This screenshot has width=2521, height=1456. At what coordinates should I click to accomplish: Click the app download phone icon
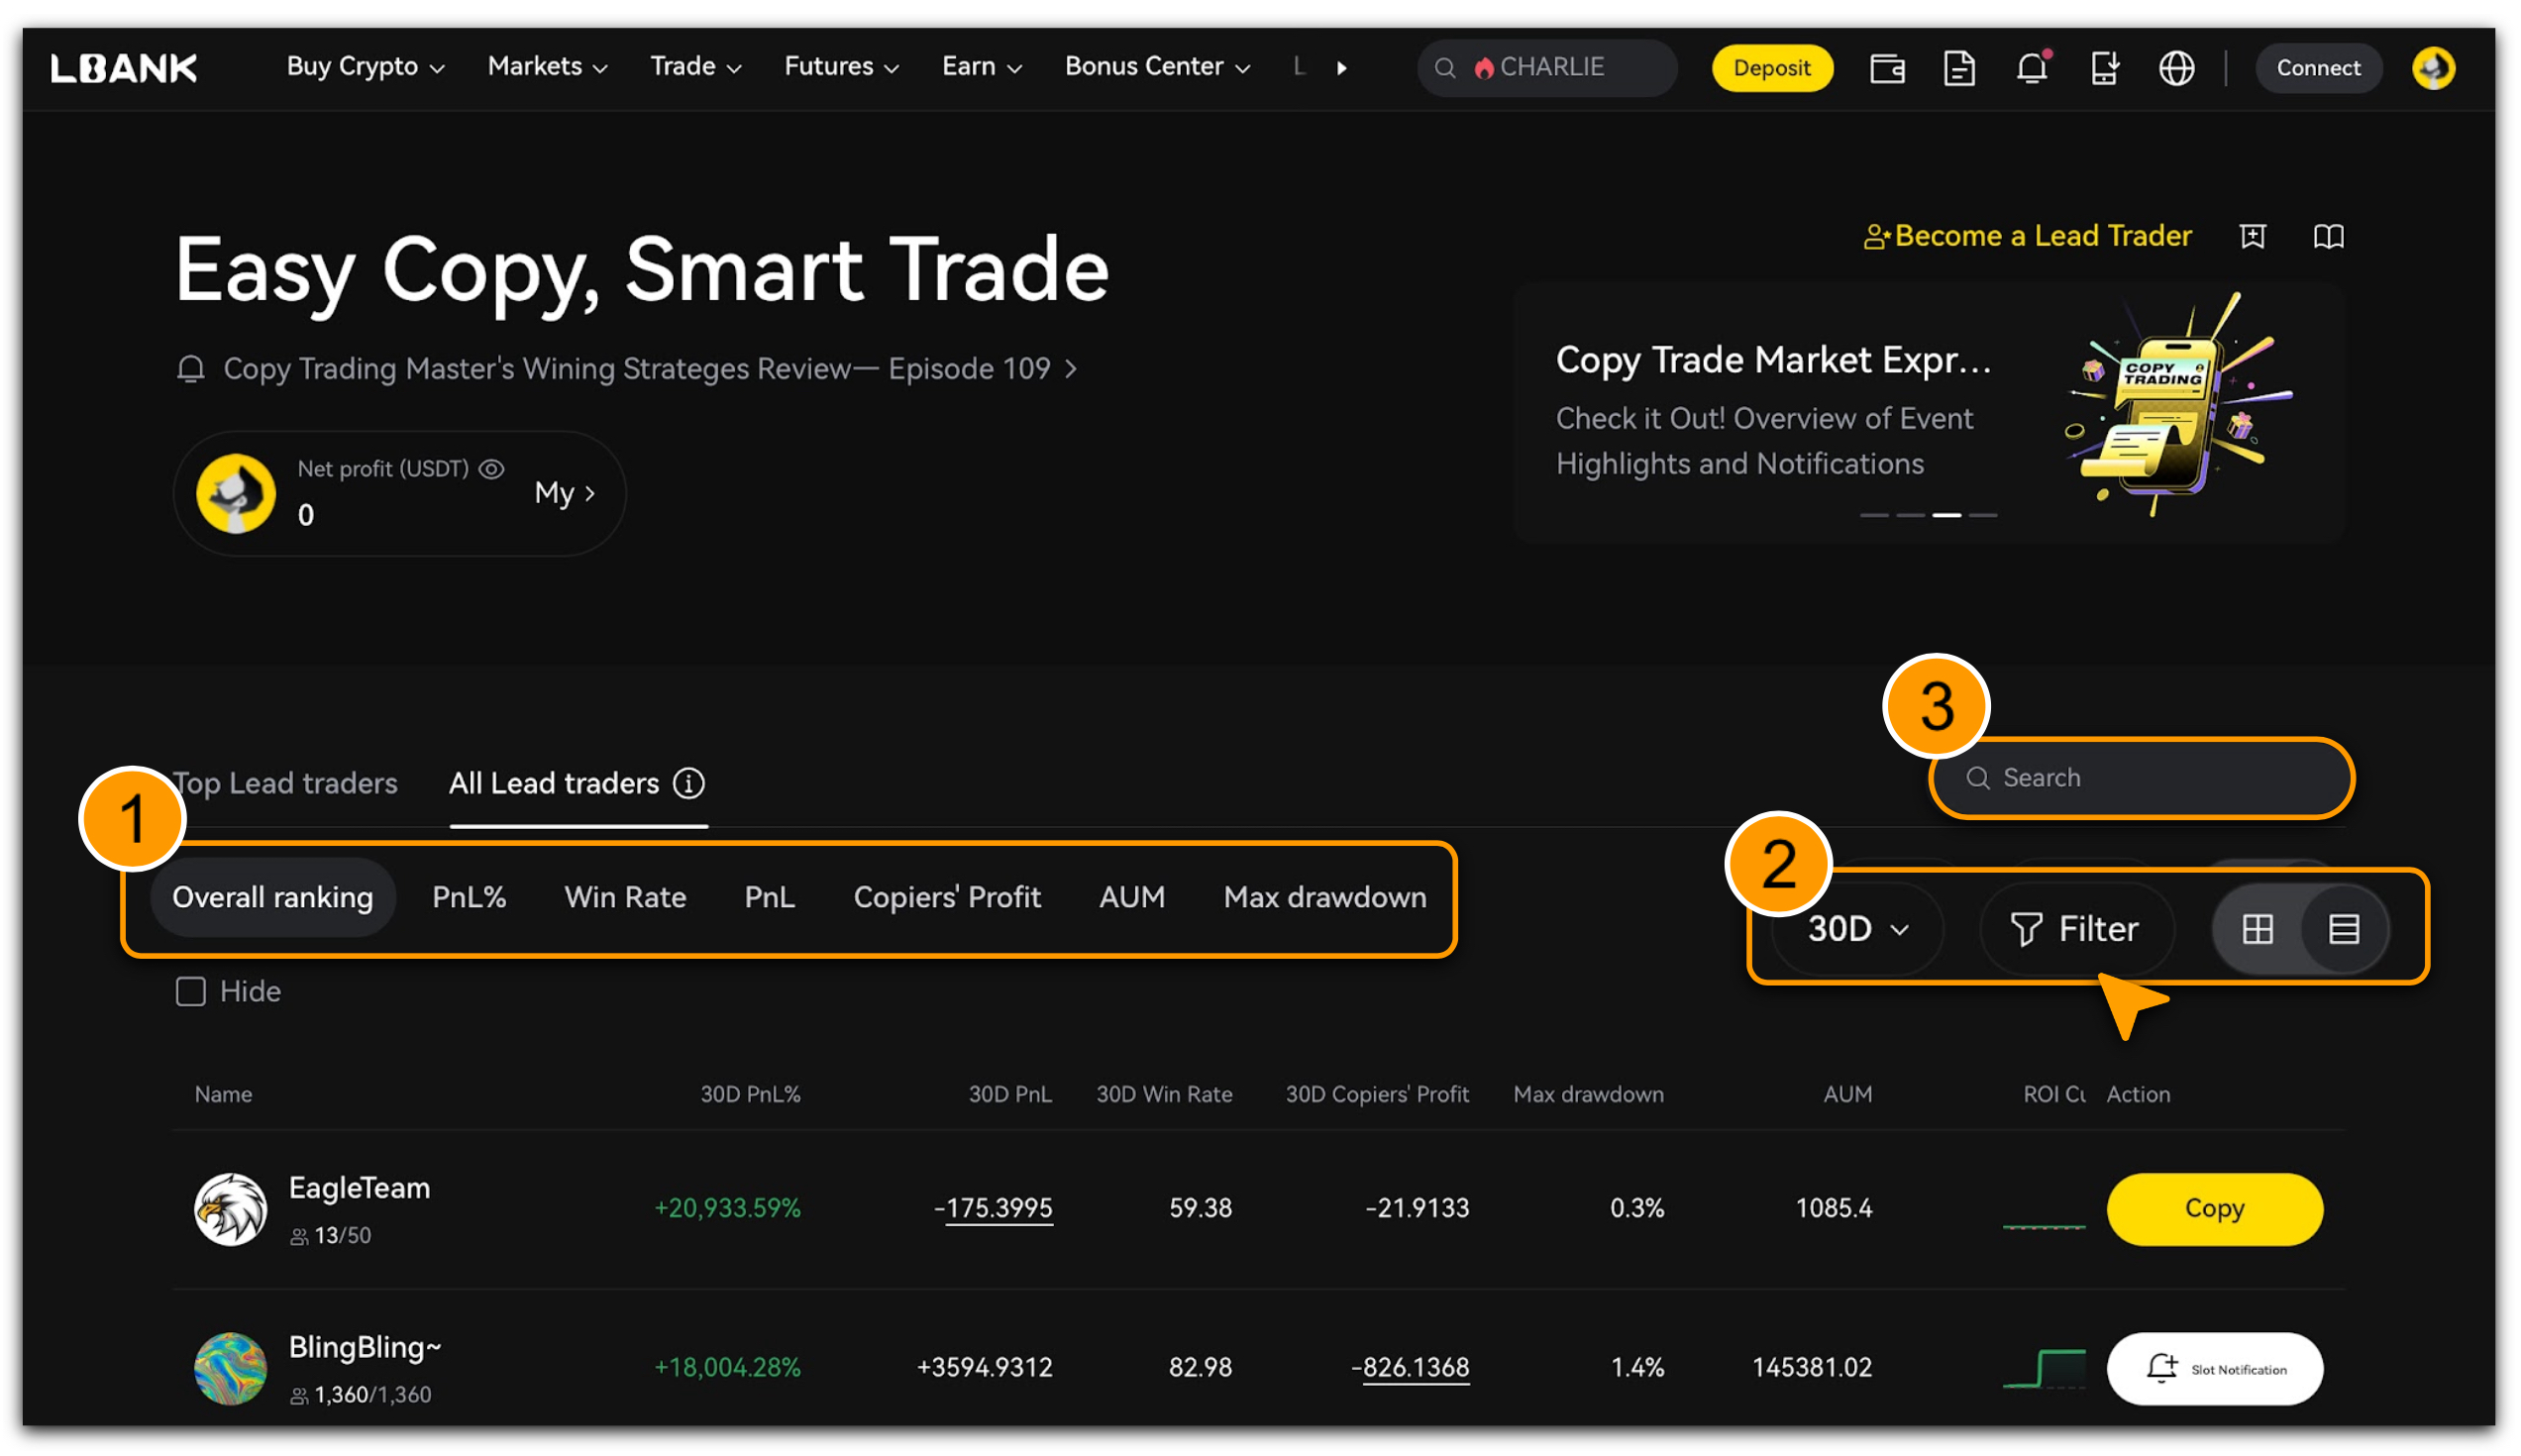pos(2103,68)
